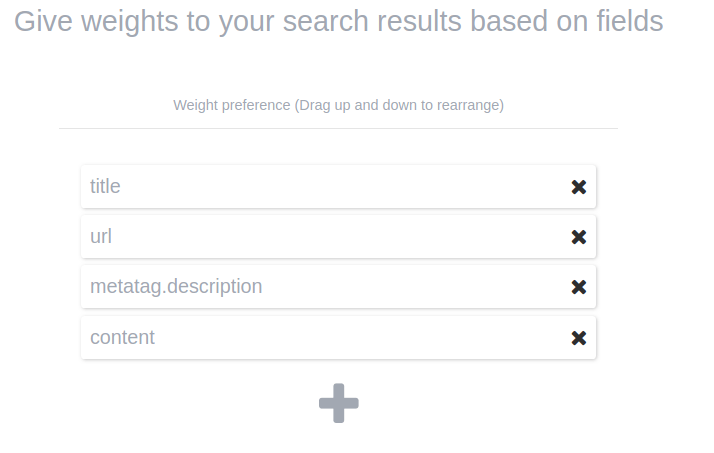Select the metatag.description weight row card
The image size is (714, 453).
pyautogui.click(x=400, y=287)
